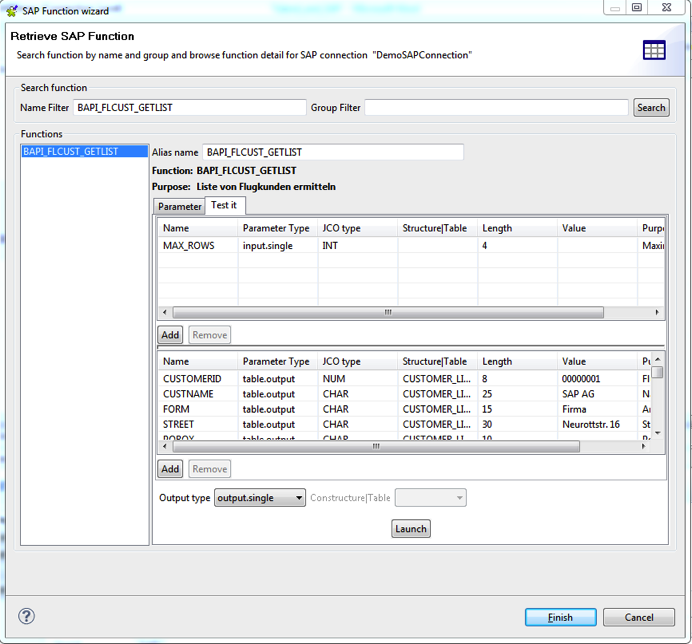Screen dimensions: 692x644
Task: Click the value 00000001 cell
Action: pos(597,379)
